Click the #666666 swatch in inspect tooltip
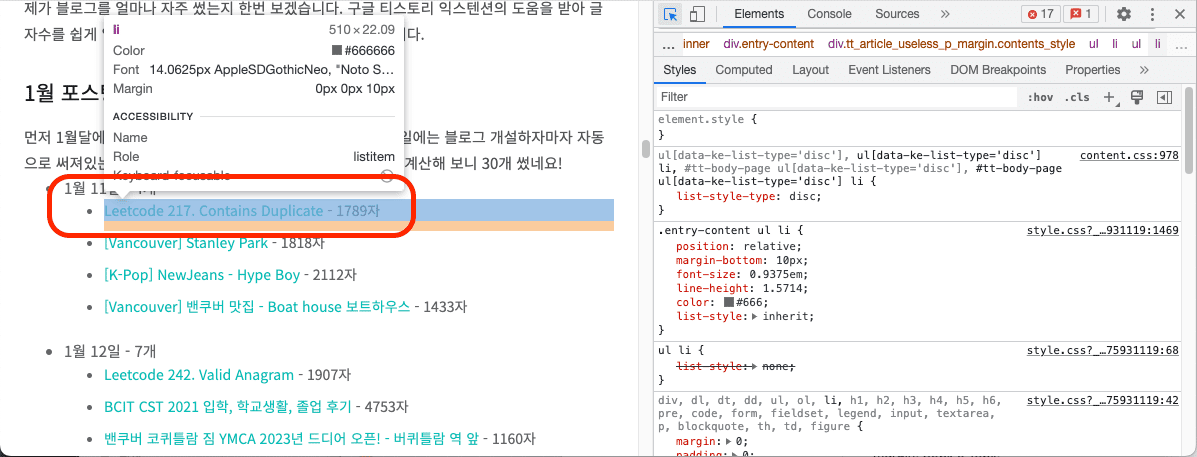This screenshot has height=457, width=1197. tap(337, 50)
